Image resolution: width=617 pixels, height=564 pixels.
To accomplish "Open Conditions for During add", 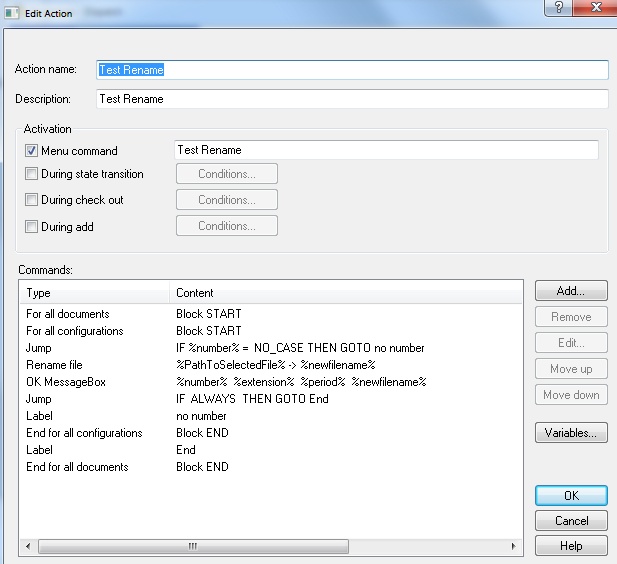I will tap(227, 226).
